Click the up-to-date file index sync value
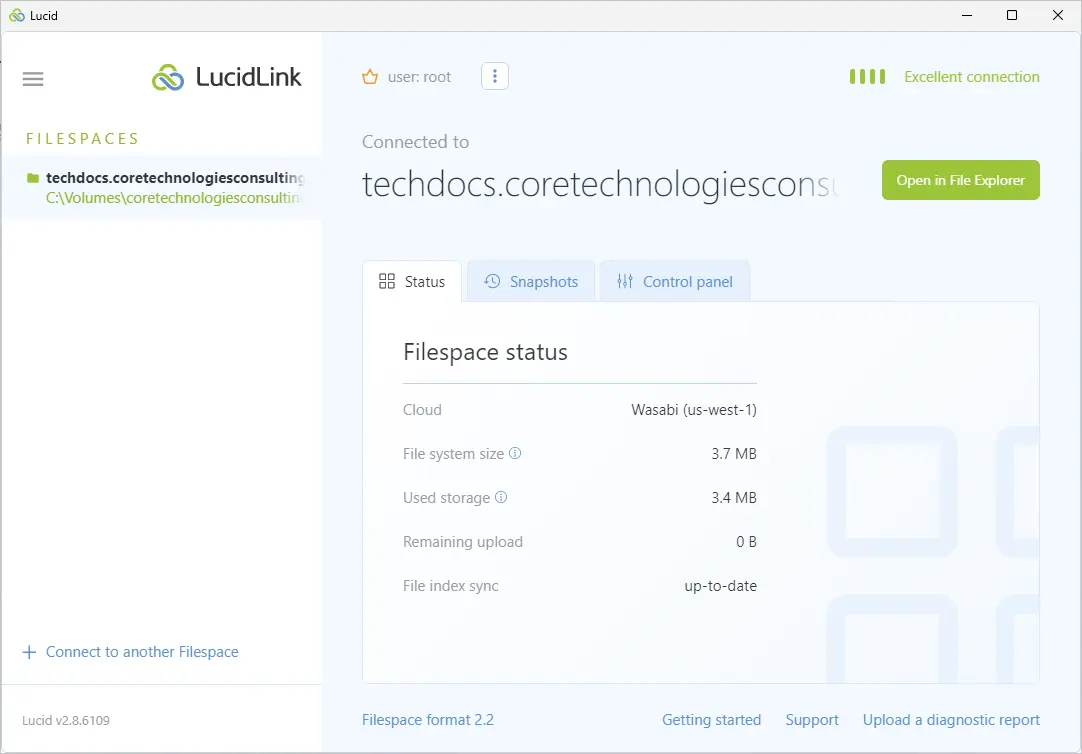1082x754 pixels. point(720,586)
